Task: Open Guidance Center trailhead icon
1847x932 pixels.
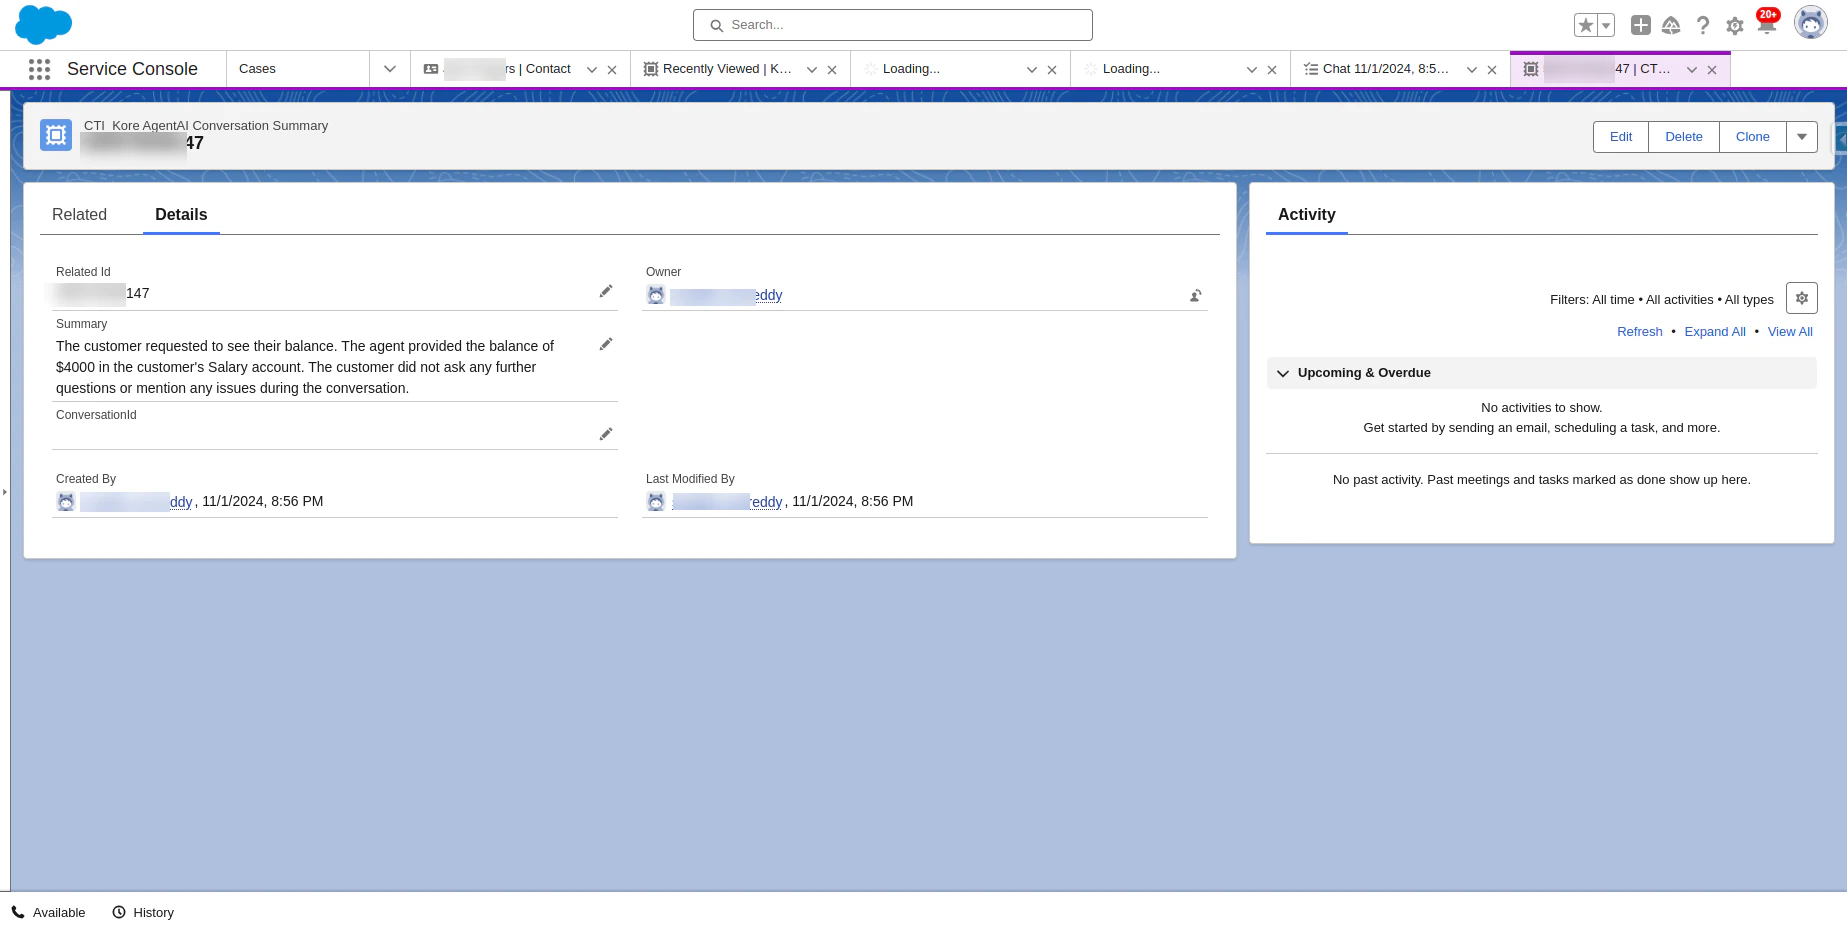Action: pos(1671,25)
